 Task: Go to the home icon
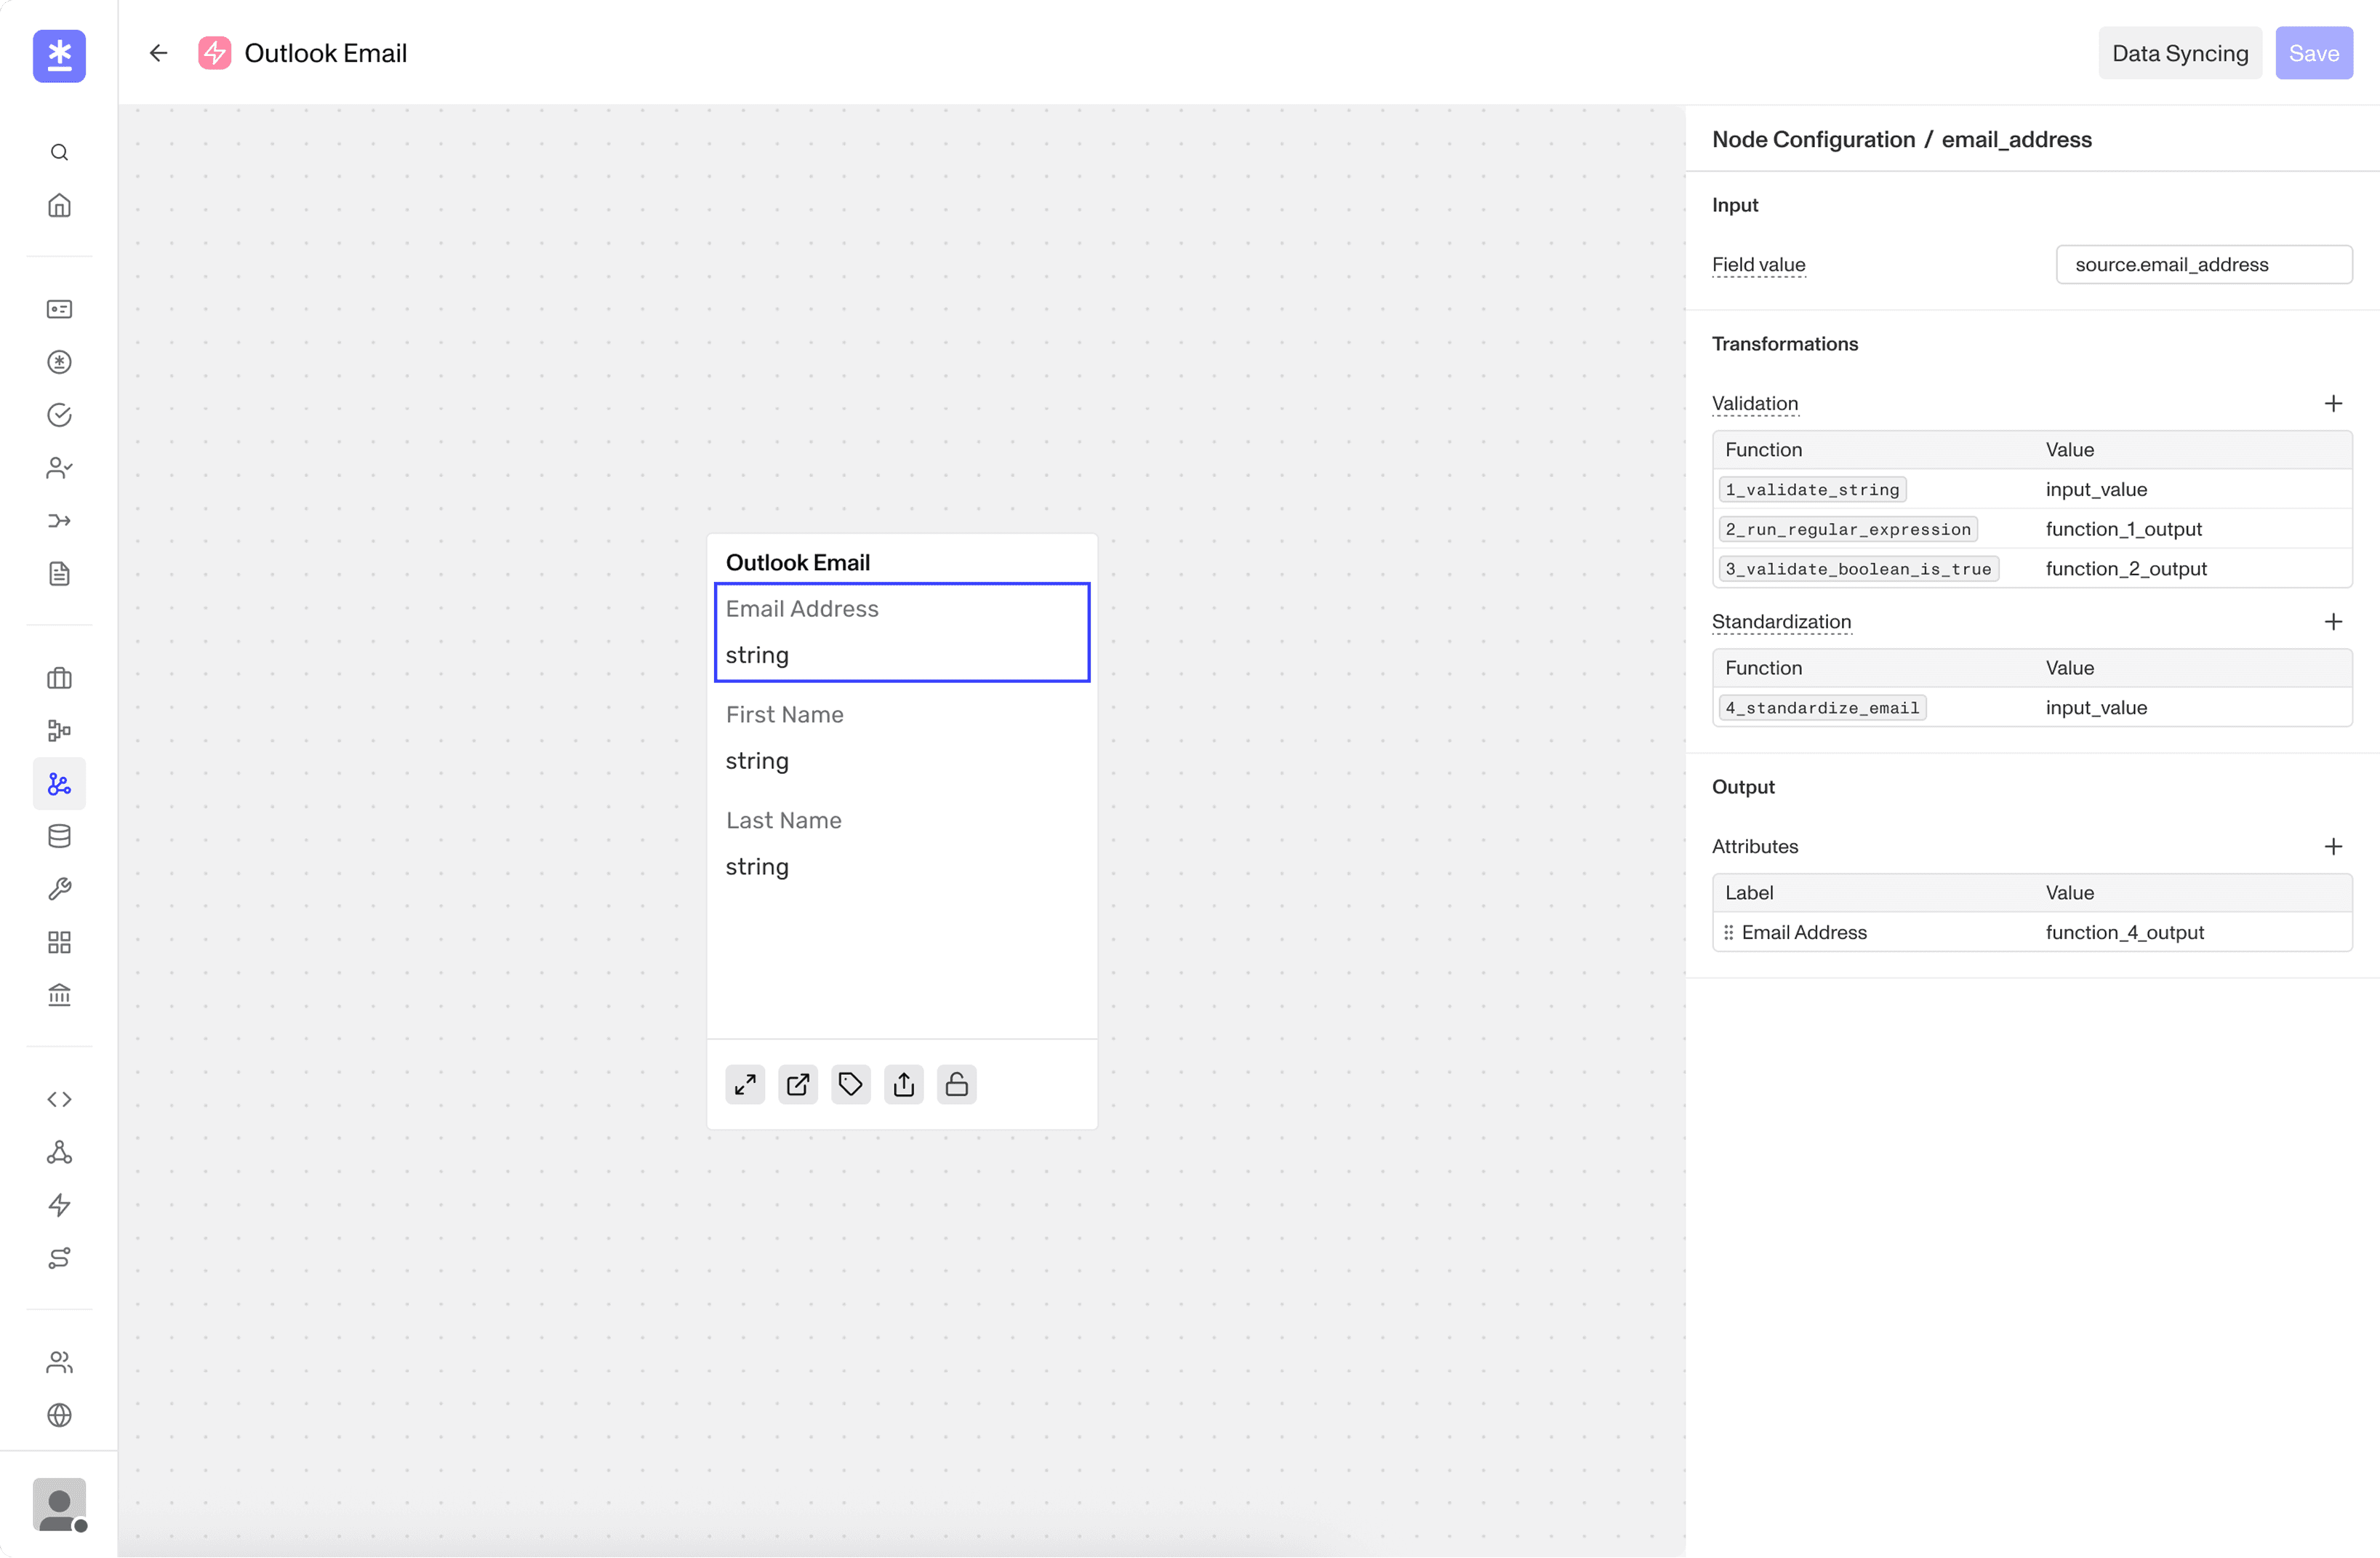click(x=59, y=205)
